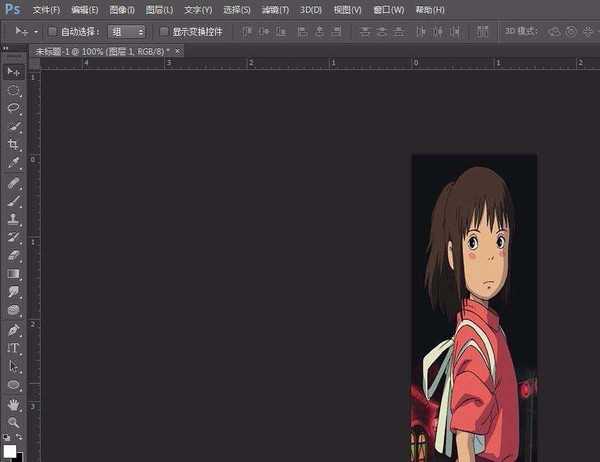Select the Clone Stamp tool
This screenshot has height=462, width=600.
tap(14, 218)
